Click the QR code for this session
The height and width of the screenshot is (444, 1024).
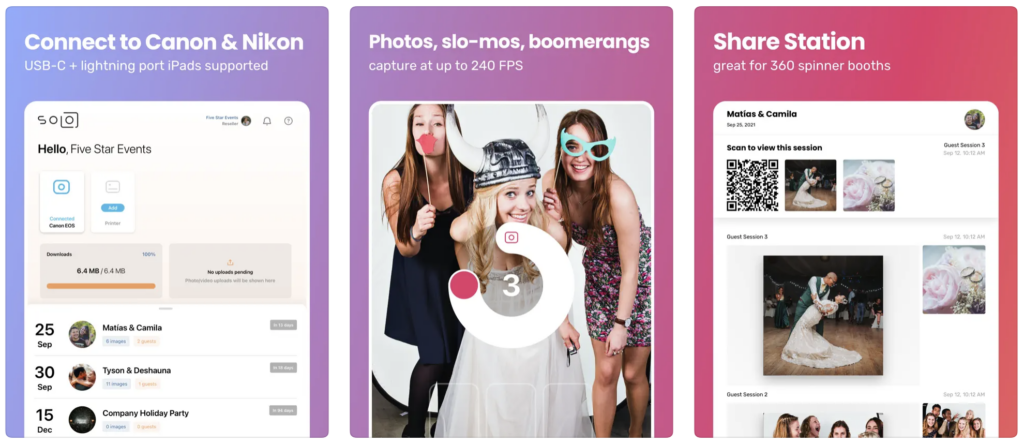coord(752,185)
